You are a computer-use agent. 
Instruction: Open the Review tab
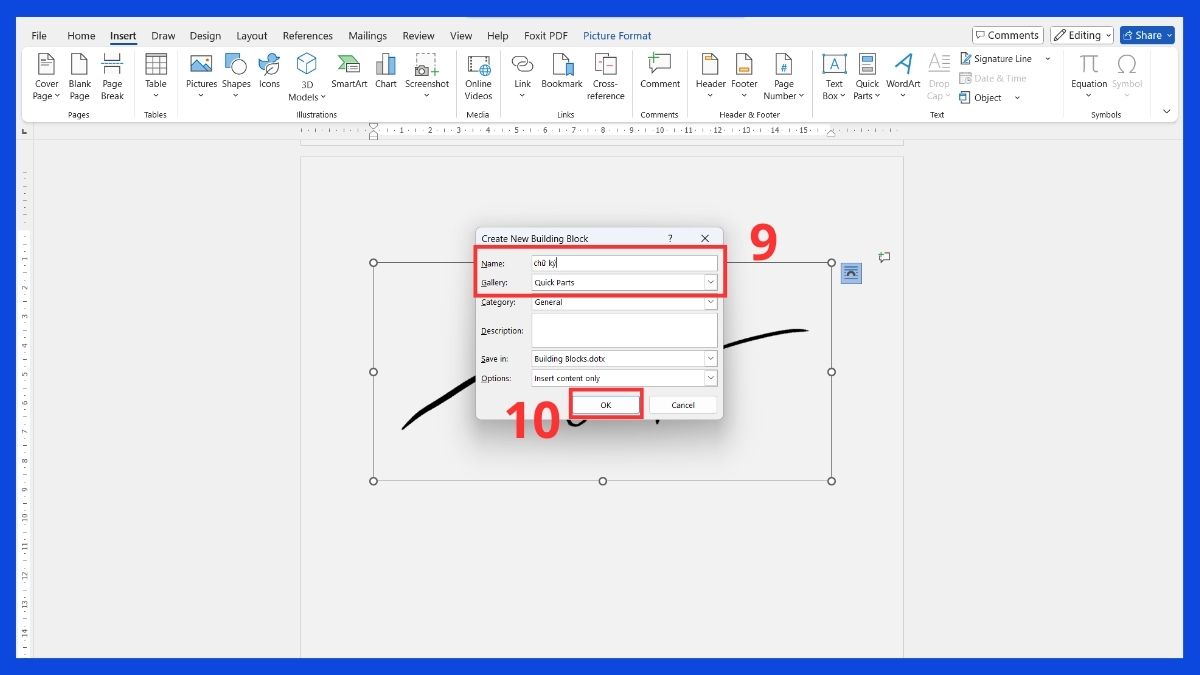point(419,36)
